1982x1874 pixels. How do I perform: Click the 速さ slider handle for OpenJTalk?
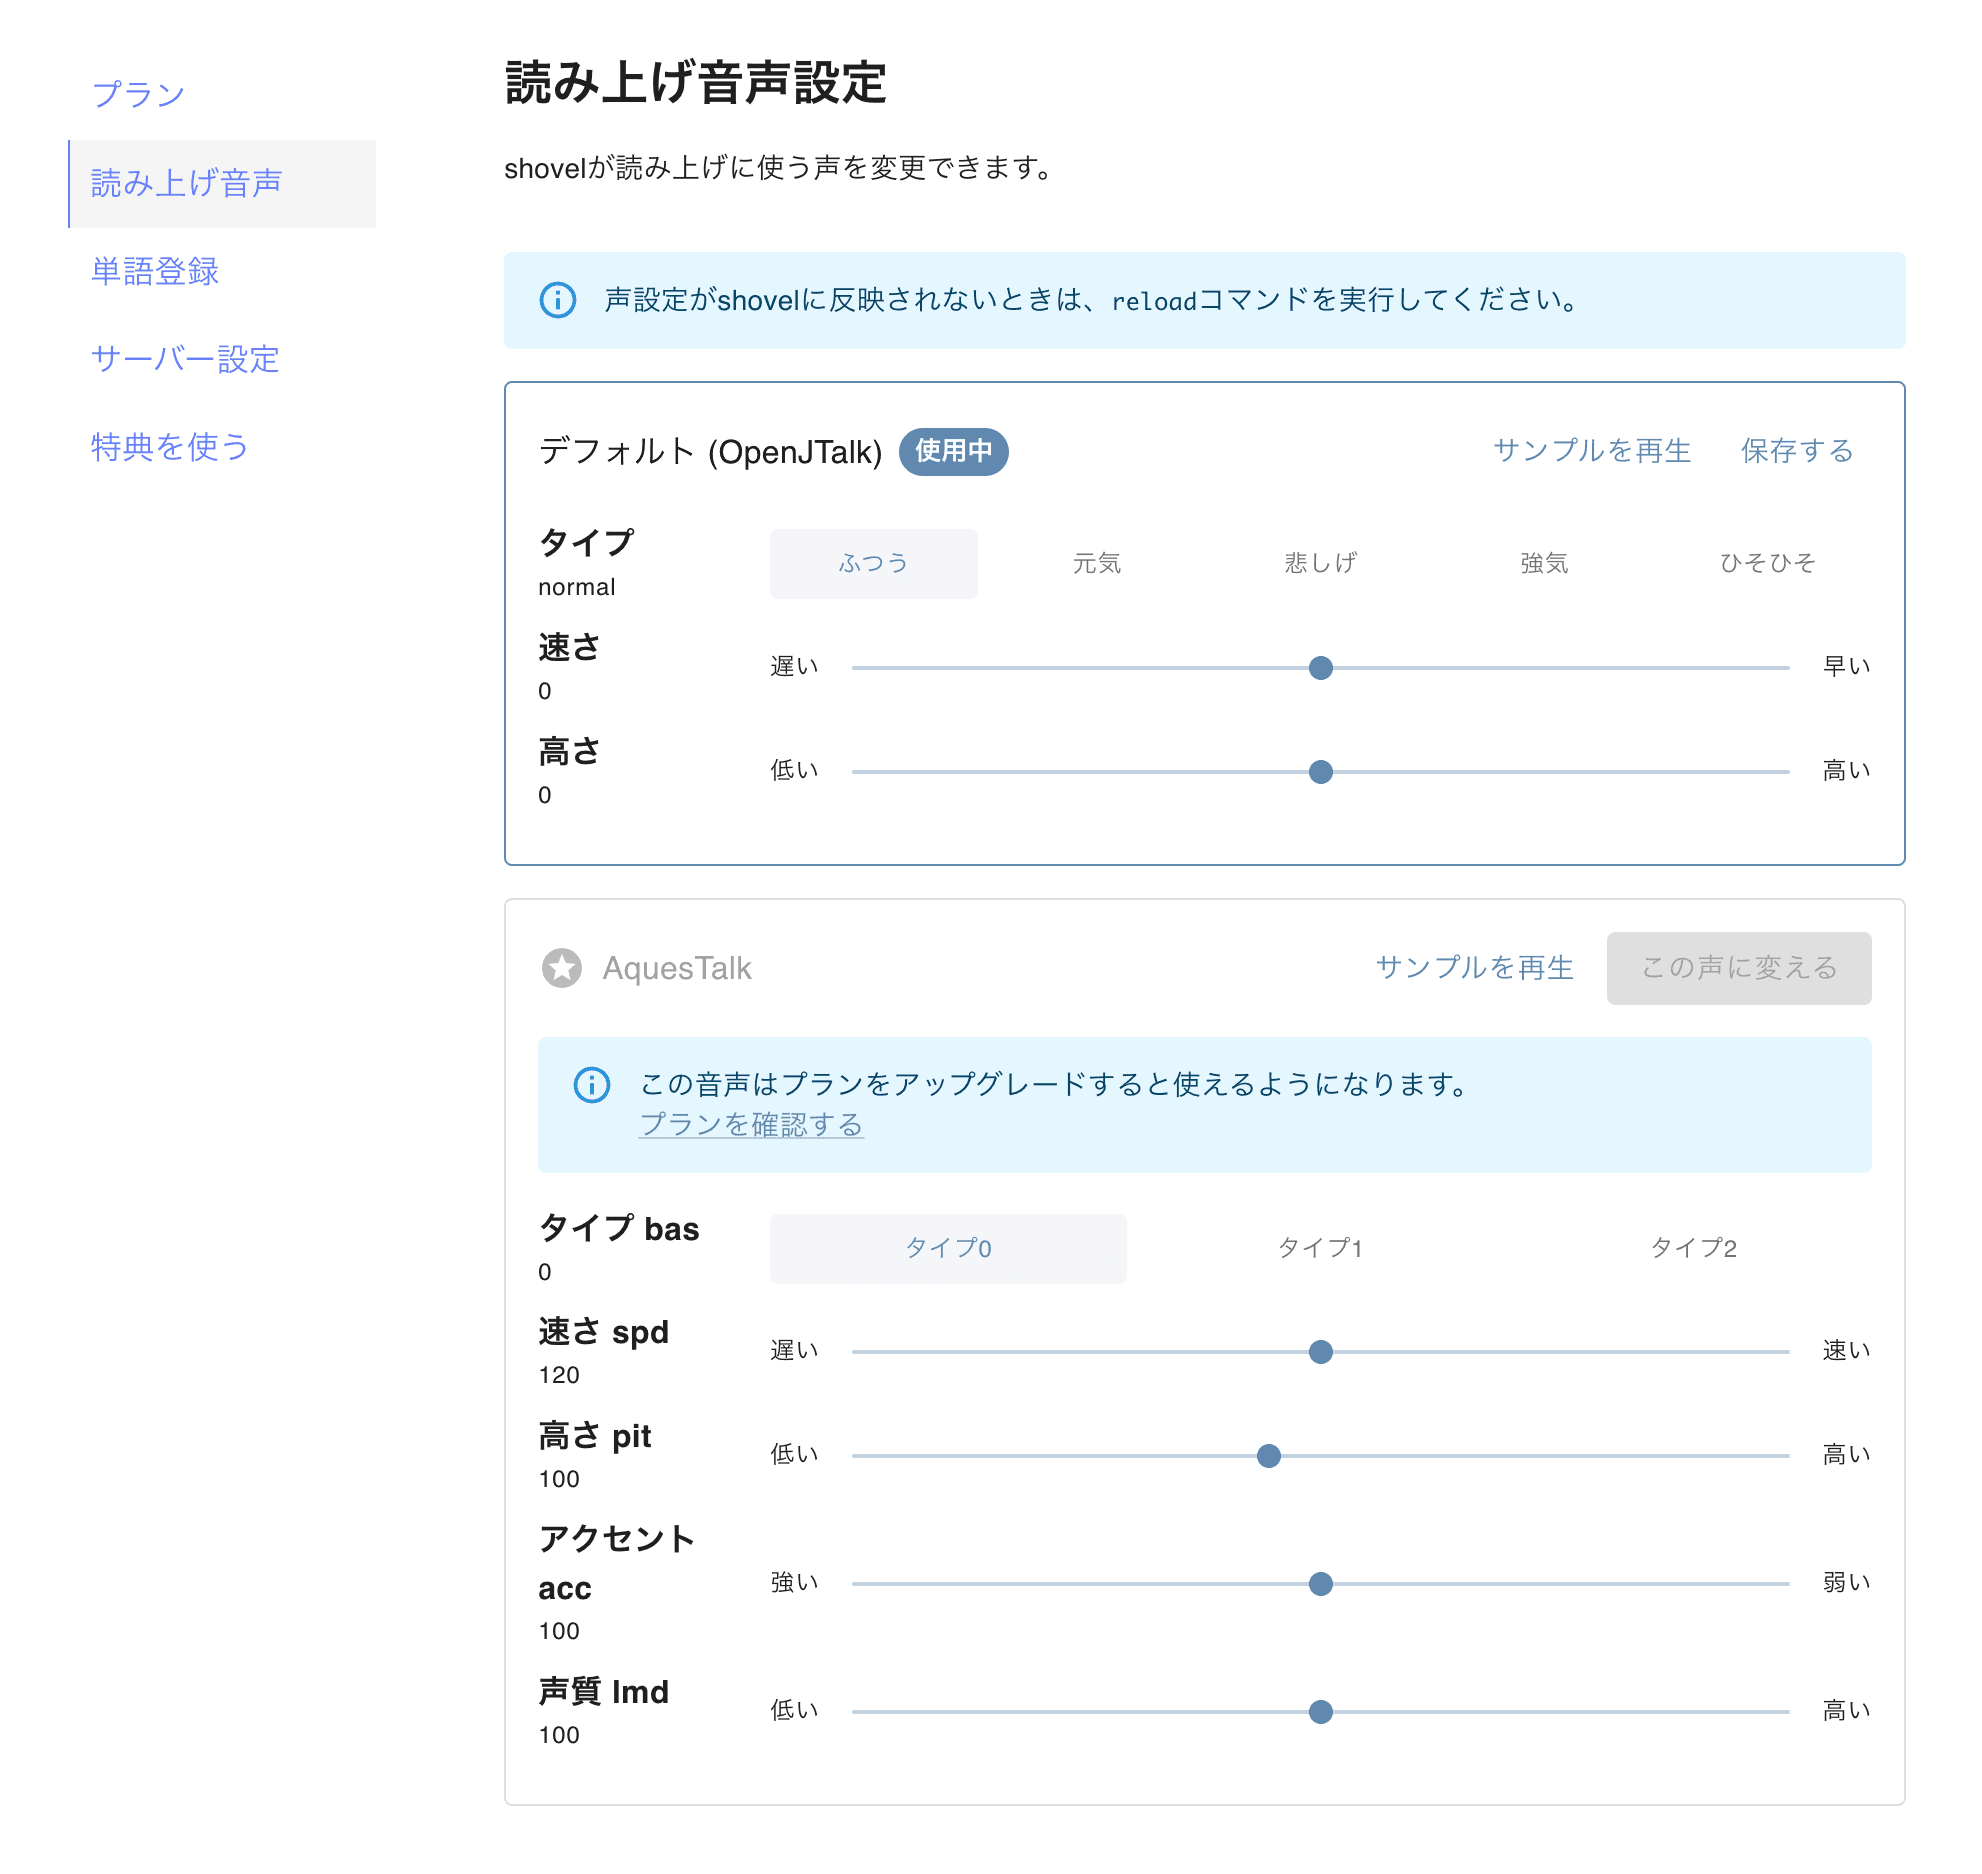tap(1321, 667)
